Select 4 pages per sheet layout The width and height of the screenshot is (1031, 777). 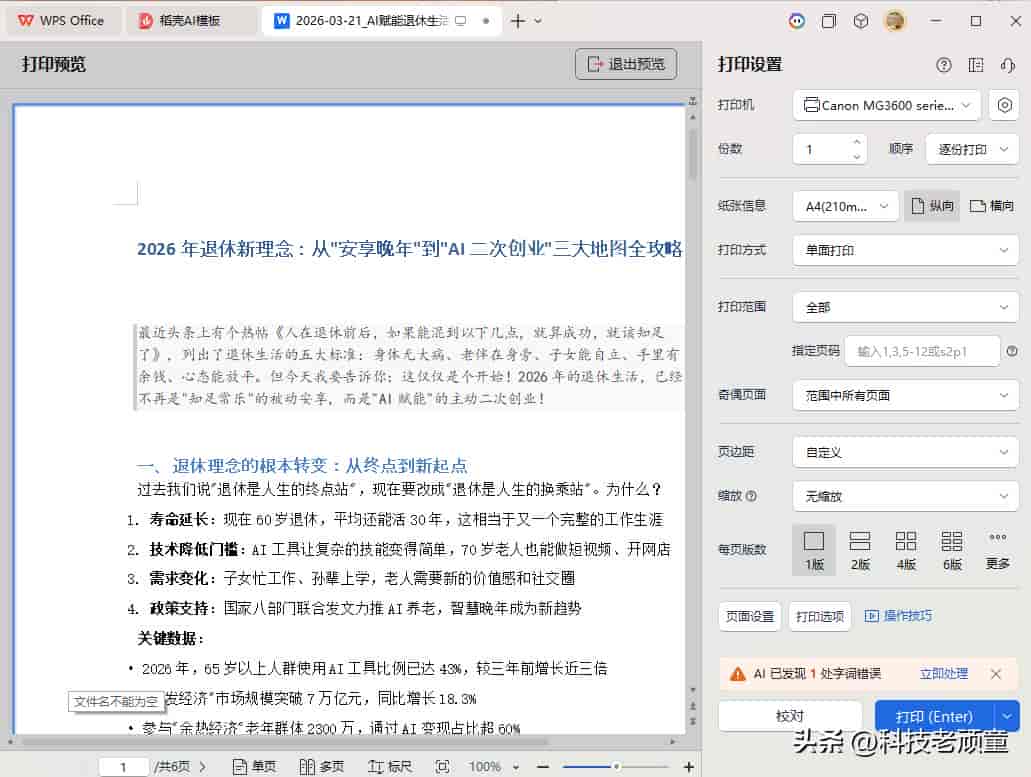point(906,550)
